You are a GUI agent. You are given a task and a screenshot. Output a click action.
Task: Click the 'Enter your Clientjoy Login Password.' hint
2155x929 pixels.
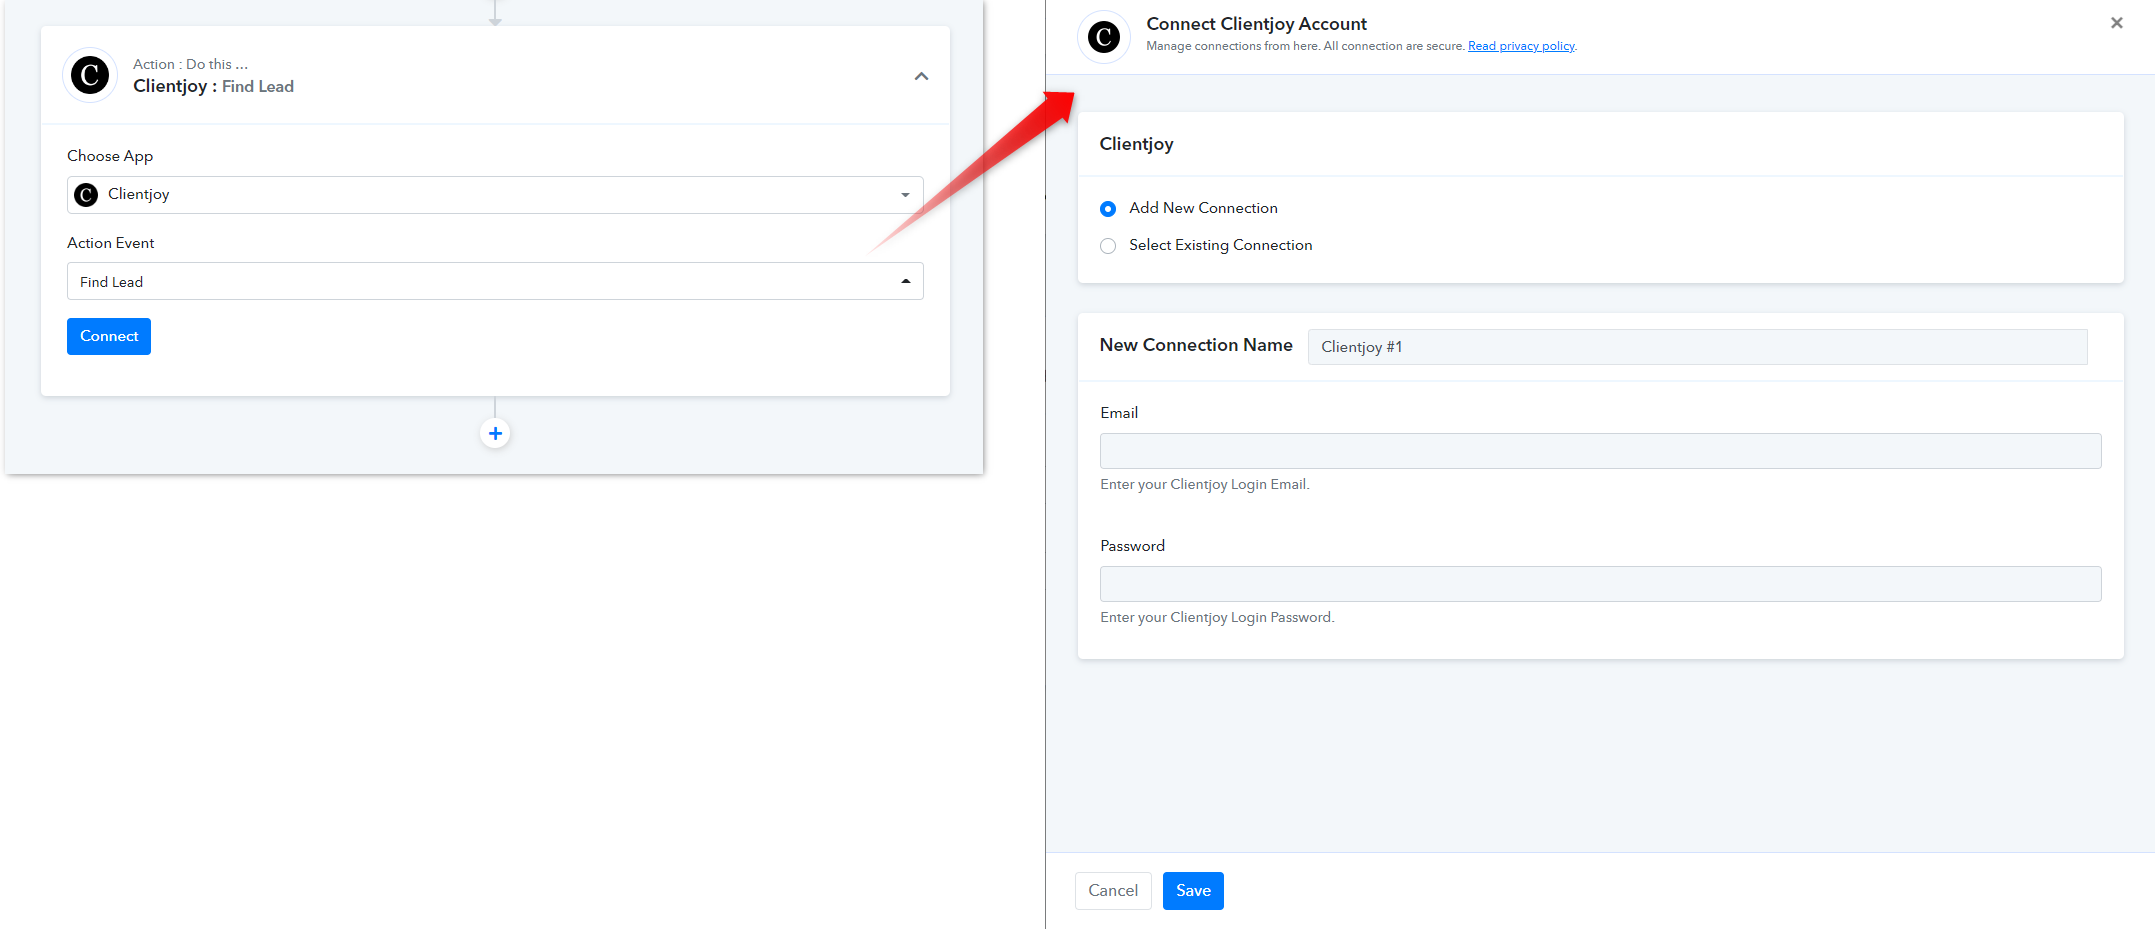1217,618
